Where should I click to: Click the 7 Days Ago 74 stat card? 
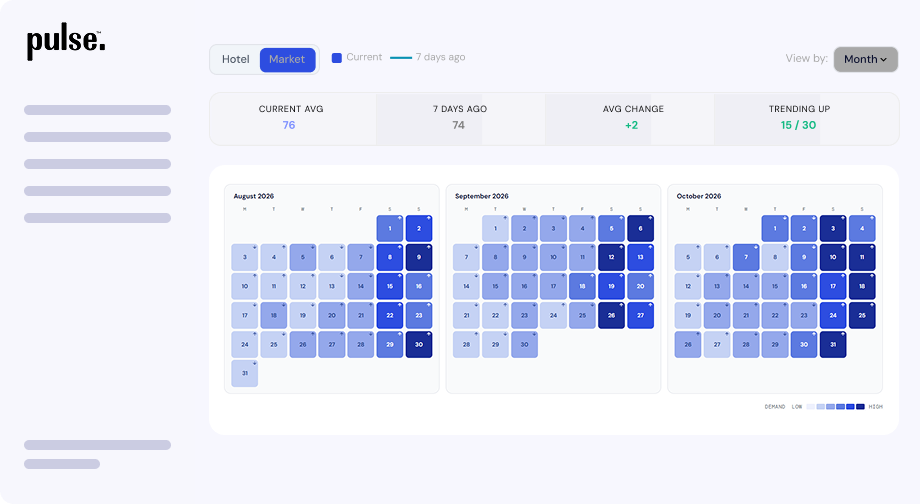click(459, 118)
